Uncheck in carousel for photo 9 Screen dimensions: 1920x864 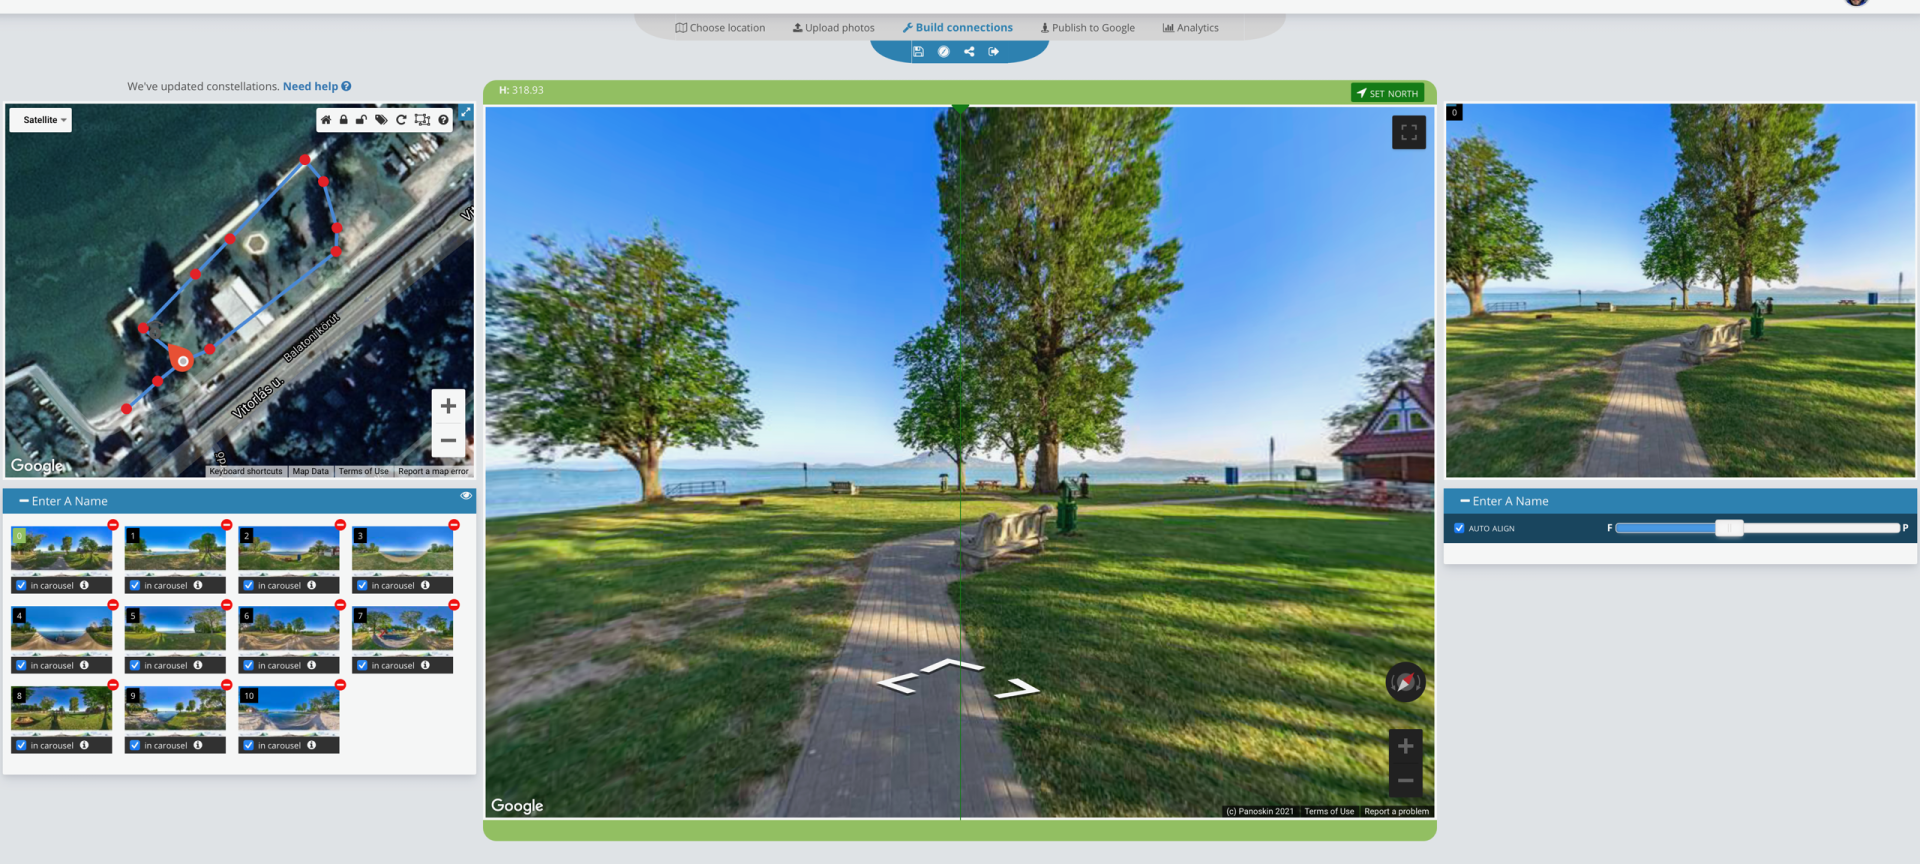click(x=135, y=745)
